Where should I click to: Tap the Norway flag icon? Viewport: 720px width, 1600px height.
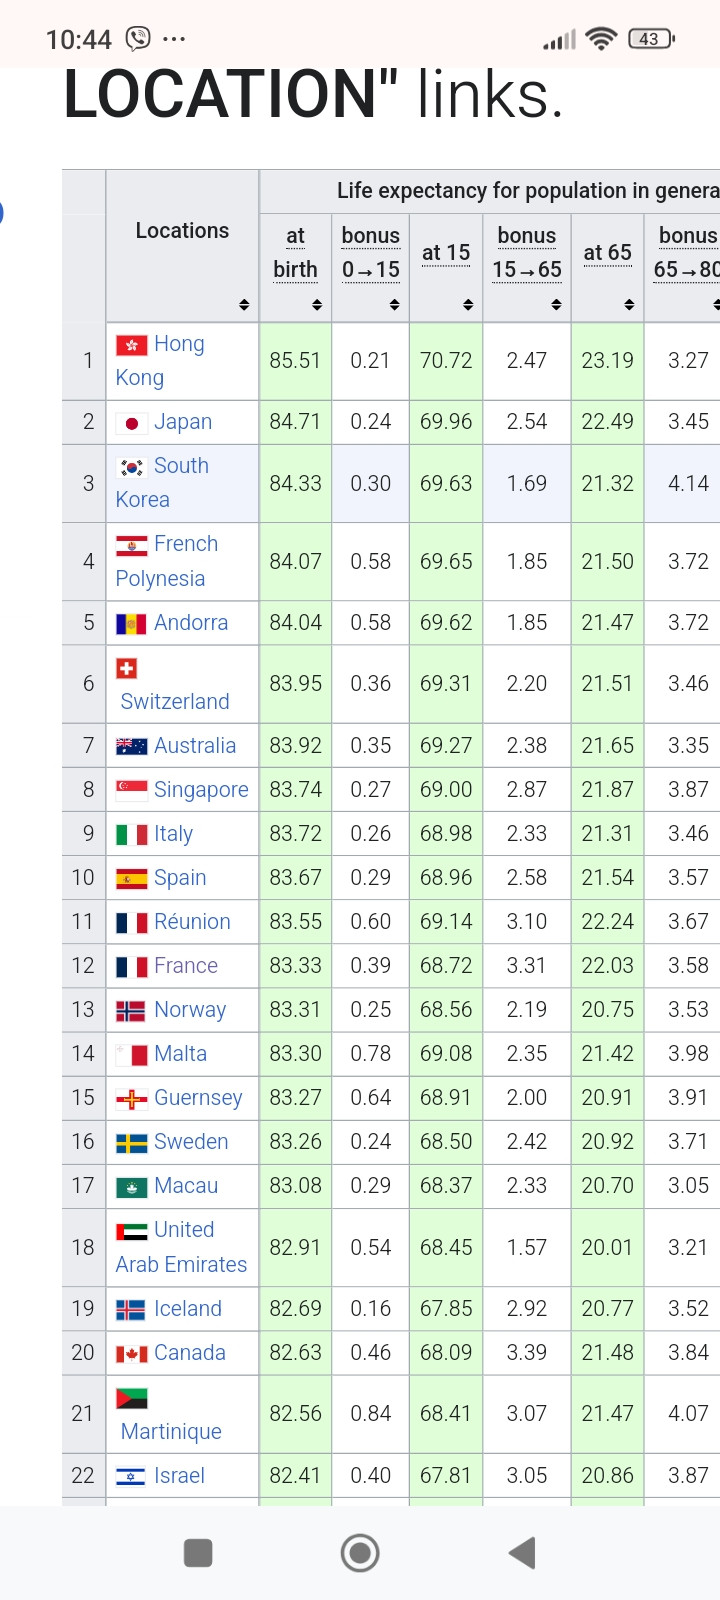click(131, 1011)
